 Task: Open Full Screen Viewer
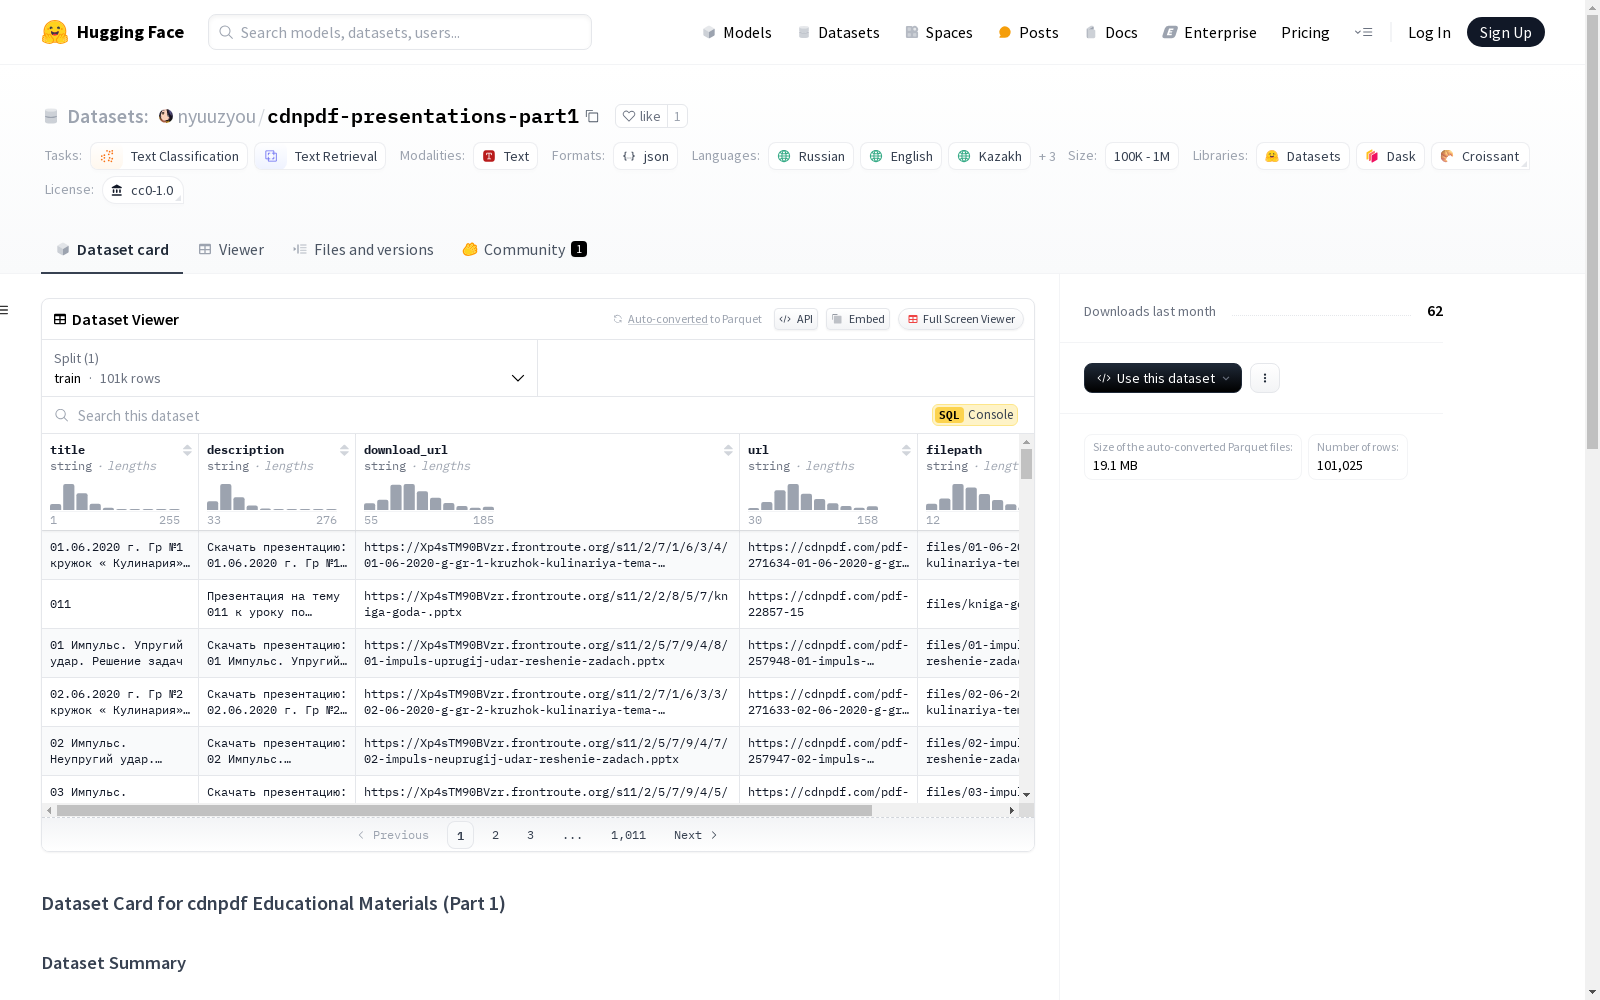pyautogui.click(x=961, y=319)
